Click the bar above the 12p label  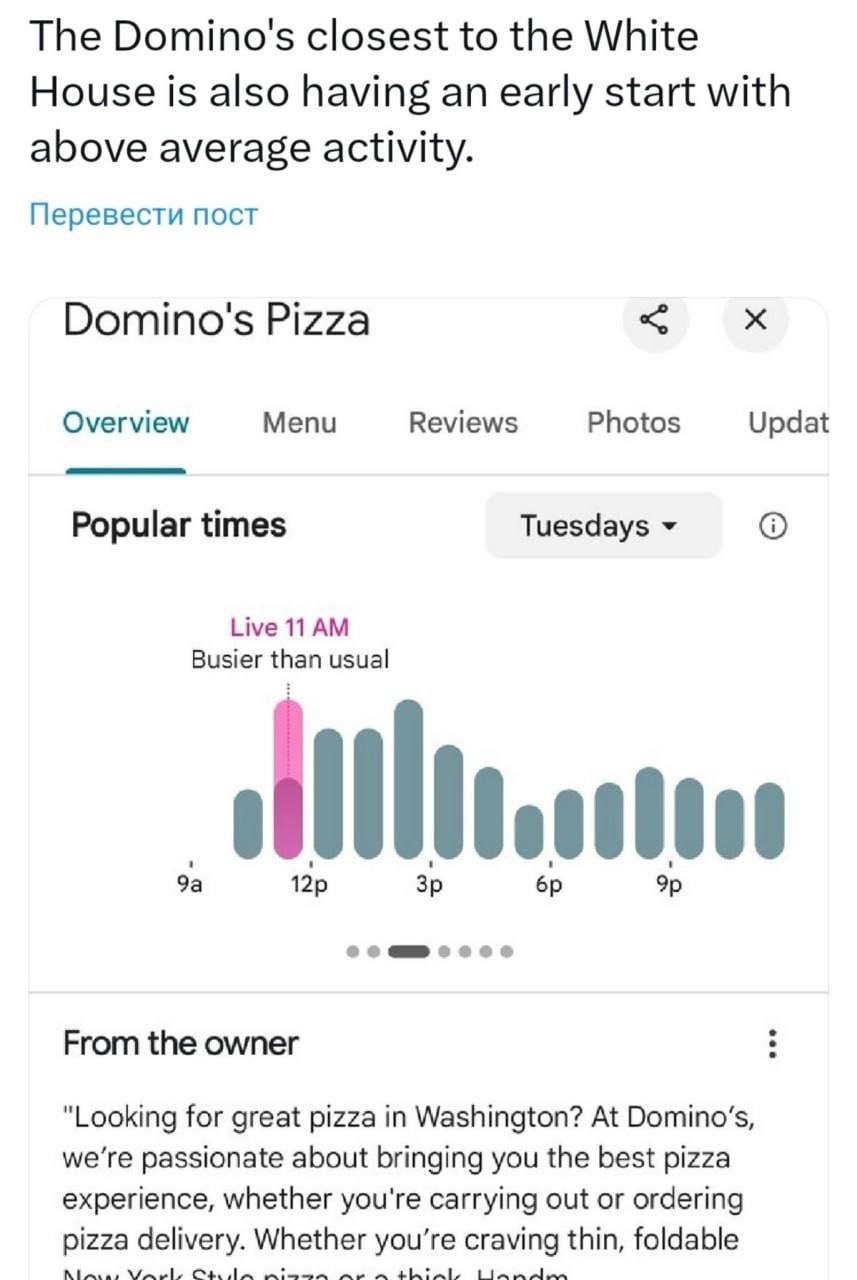[x=328, y=793]
